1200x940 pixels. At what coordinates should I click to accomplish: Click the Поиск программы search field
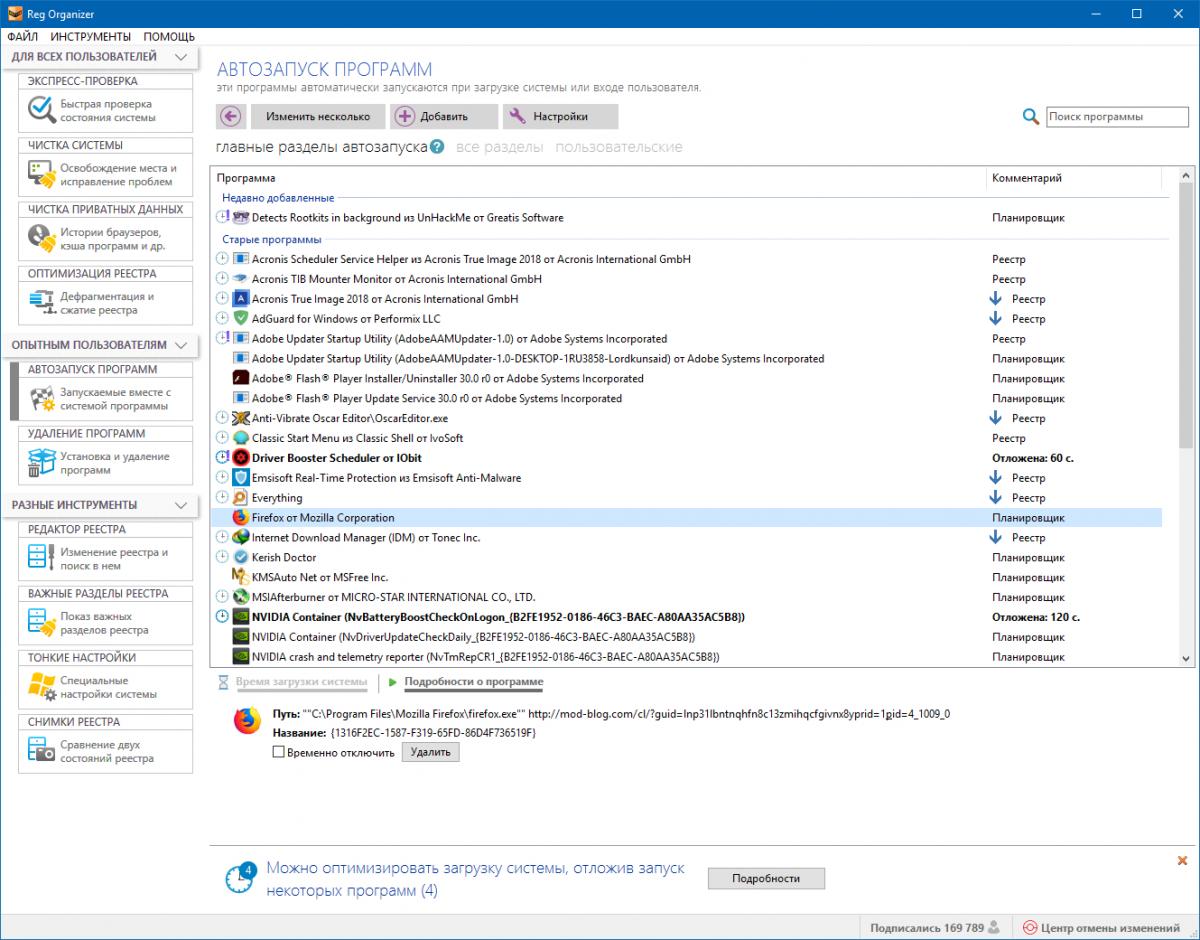(1116, 117)
